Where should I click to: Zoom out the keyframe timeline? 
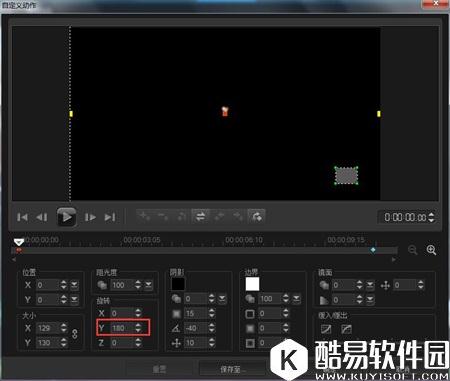click(413, 250)
